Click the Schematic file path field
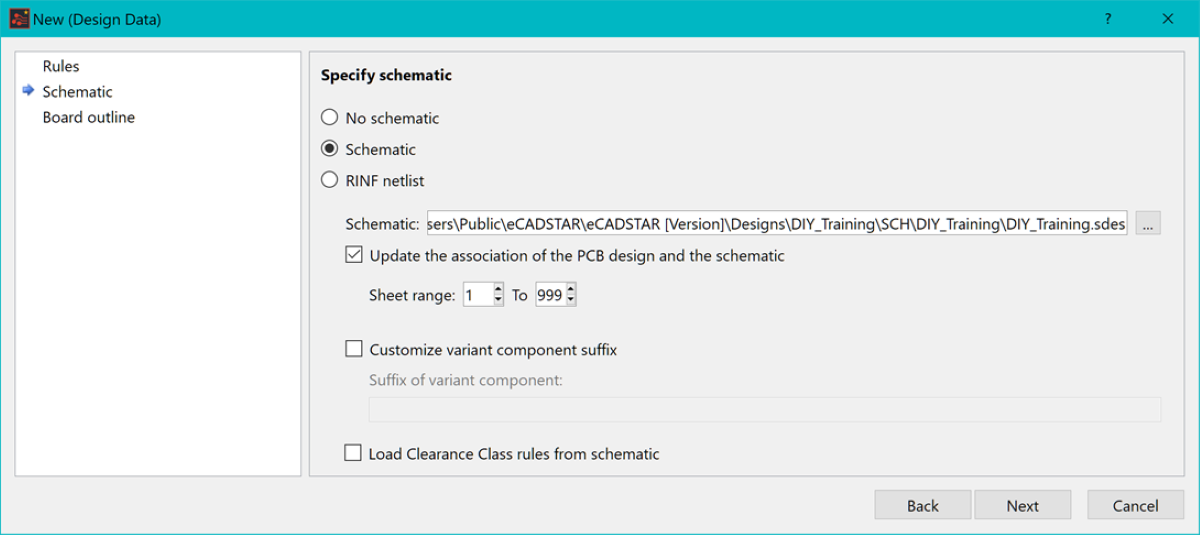Screen dimensions: 1200x535 pos(777,224)
